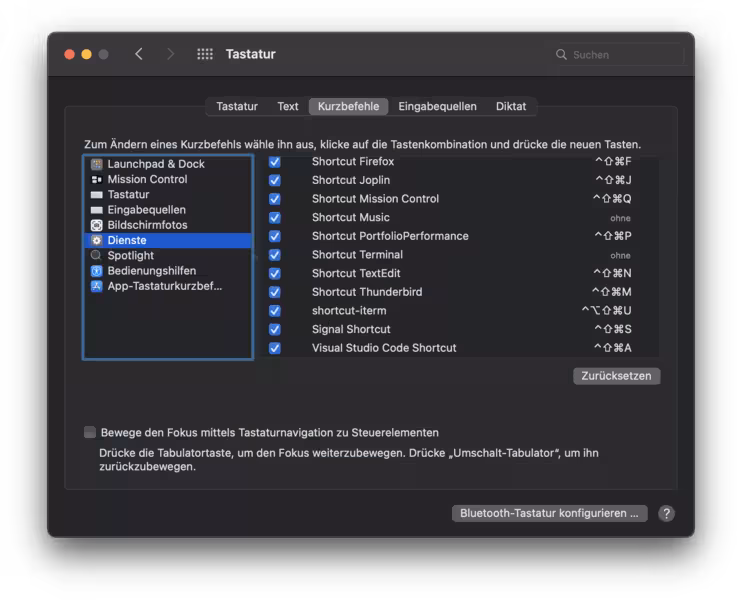Enable keyboard navigation focus checkbox

(90, 433)
